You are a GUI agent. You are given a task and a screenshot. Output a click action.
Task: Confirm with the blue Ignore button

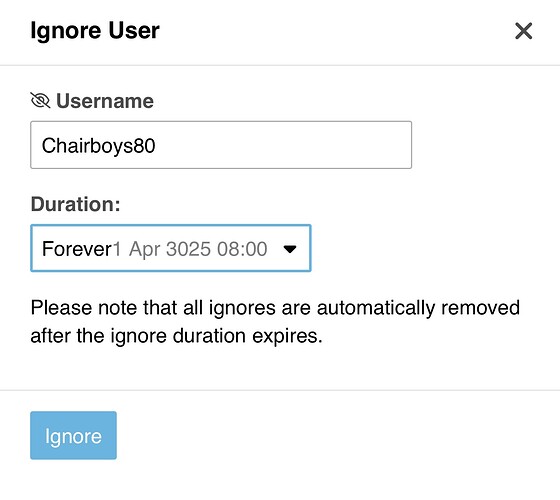pos(73,435)
